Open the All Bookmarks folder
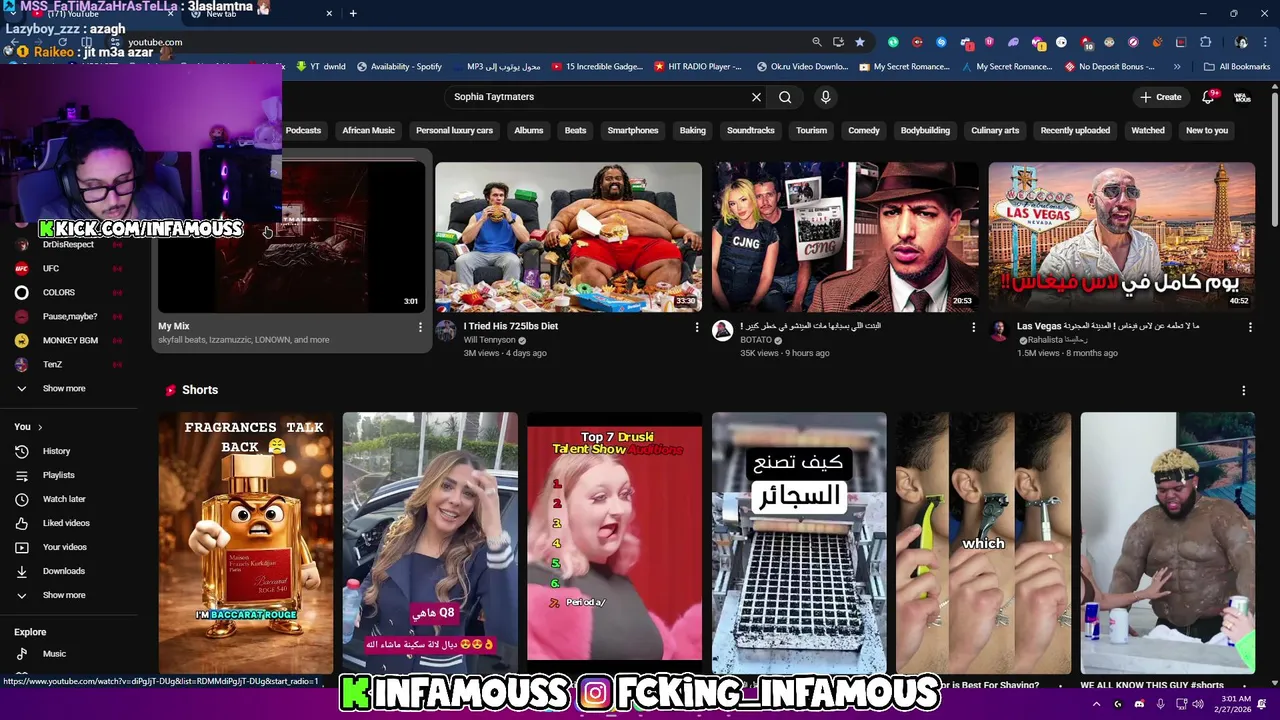Image resolution: width=1280 pixels, height=720 pixels. 1237,67
